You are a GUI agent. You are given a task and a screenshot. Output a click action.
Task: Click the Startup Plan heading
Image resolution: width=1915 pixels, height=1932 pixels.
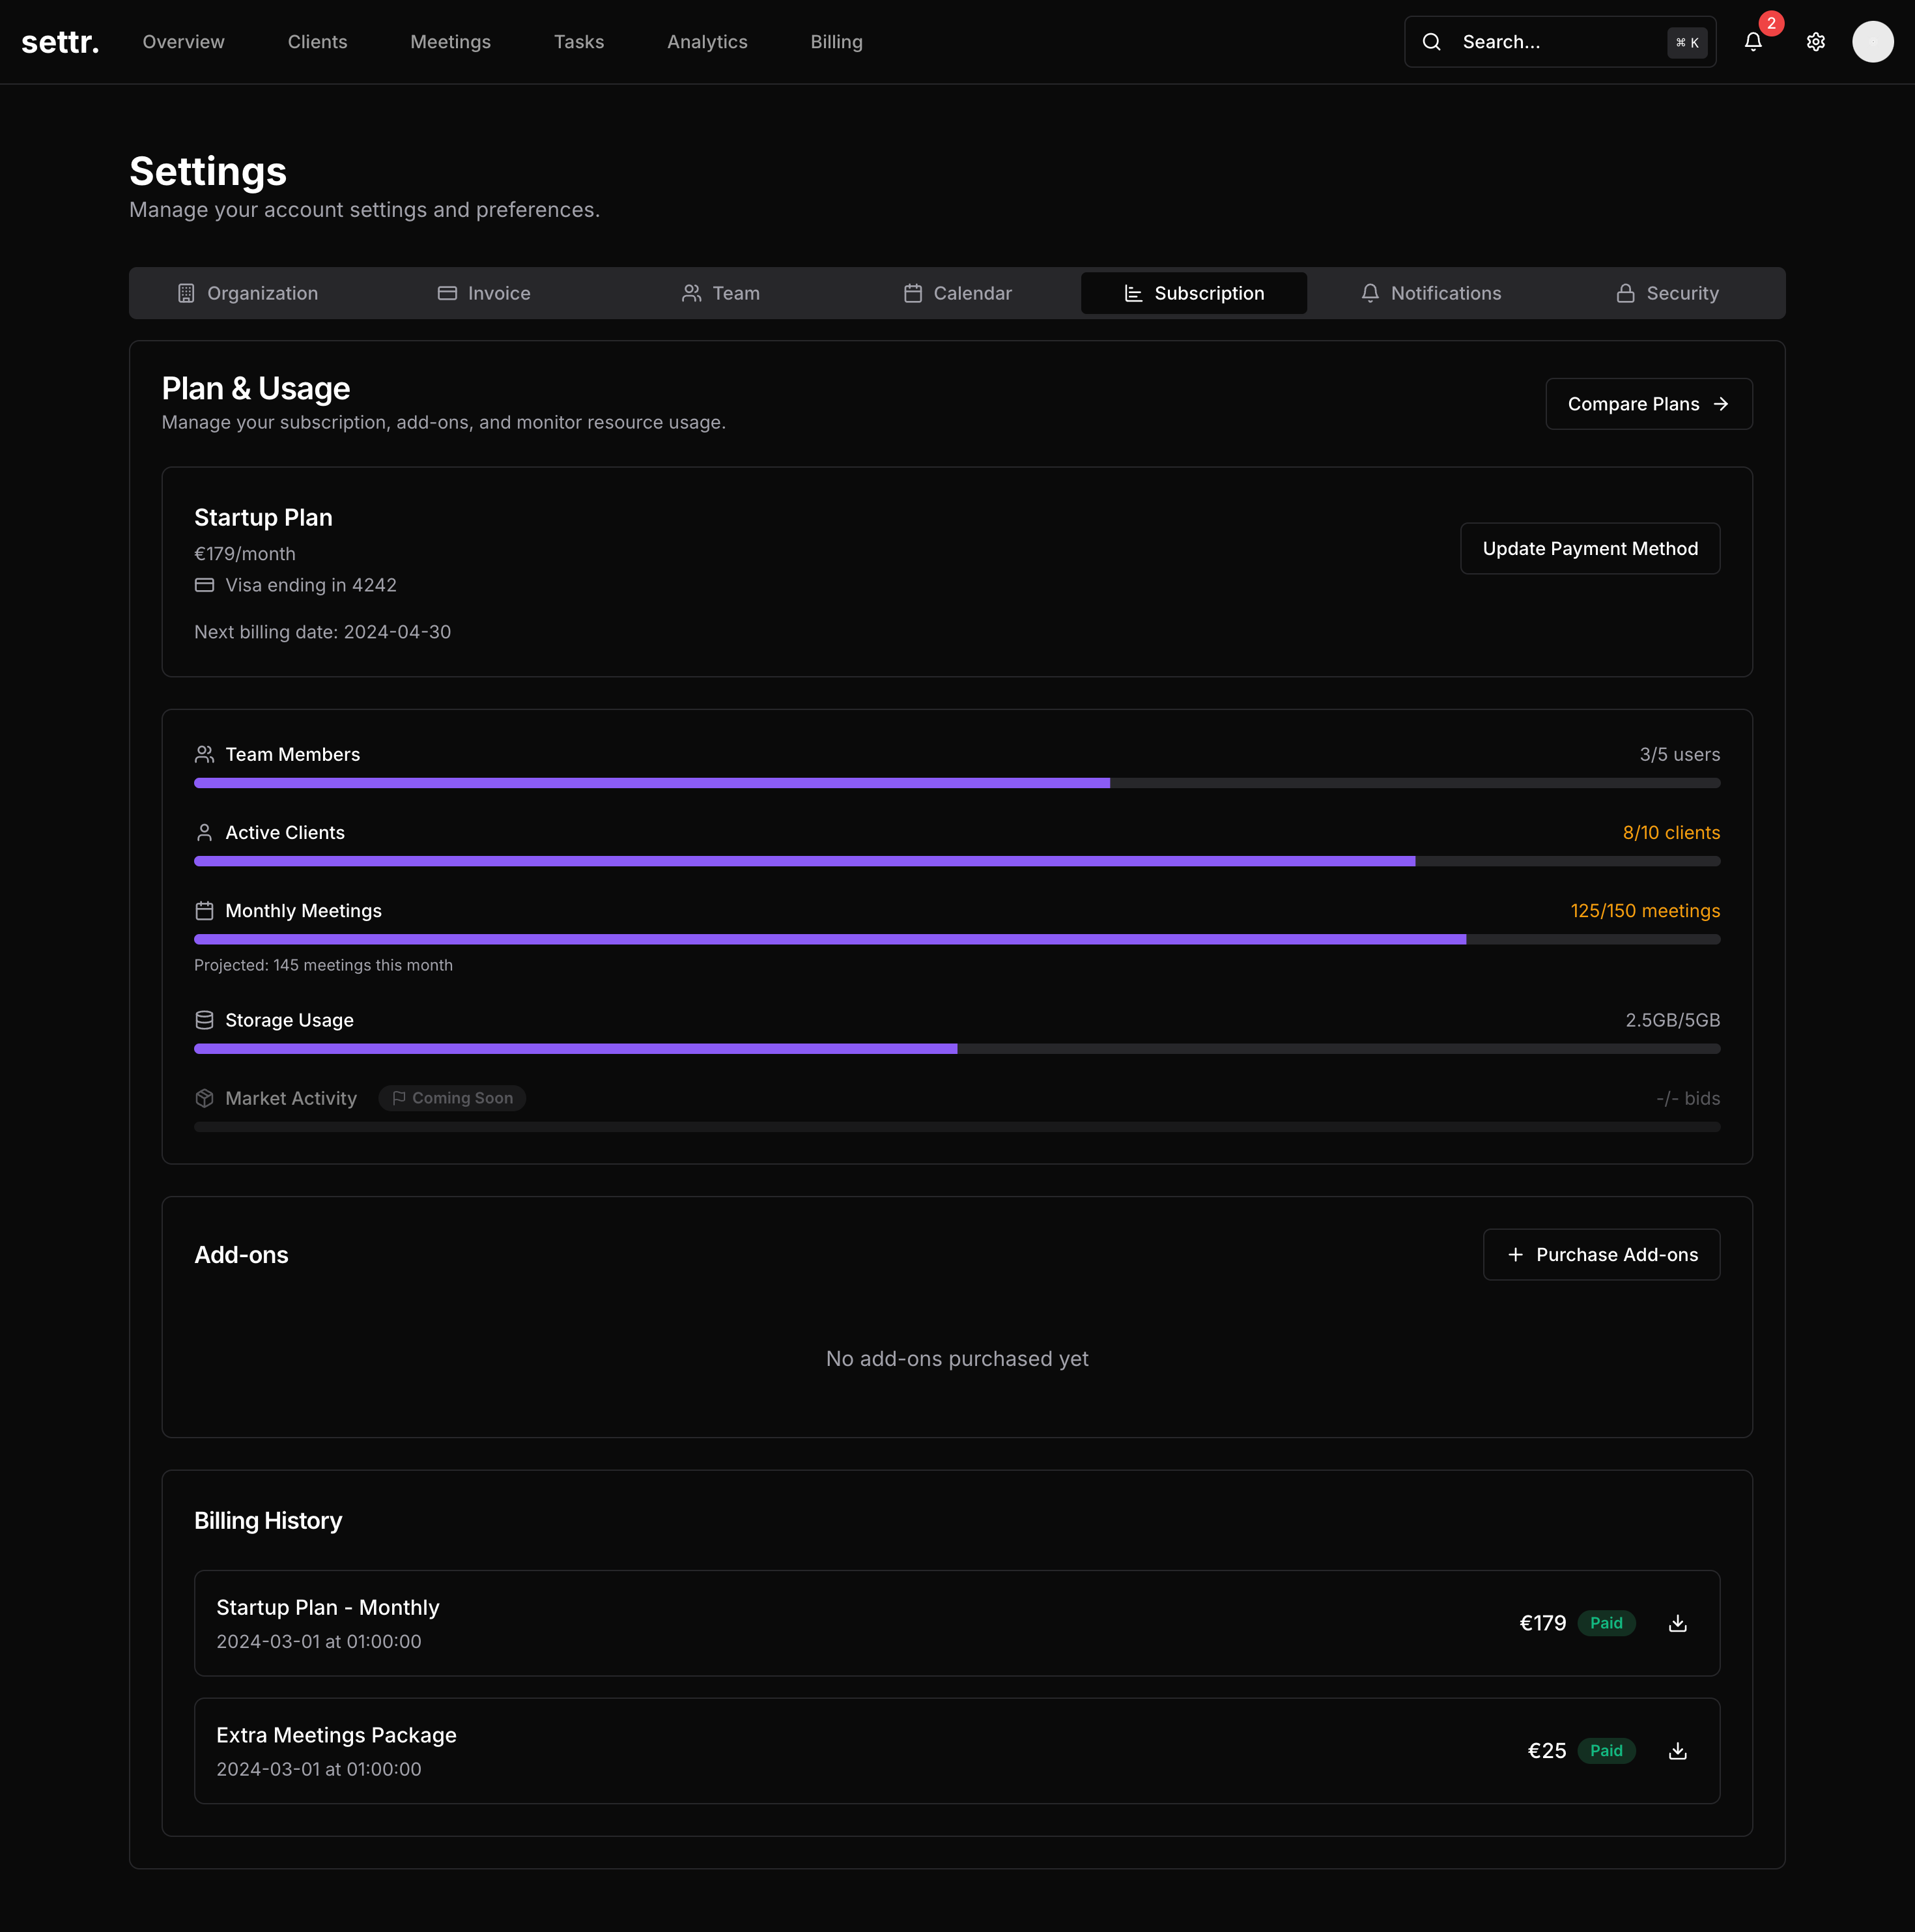(263, 517)
